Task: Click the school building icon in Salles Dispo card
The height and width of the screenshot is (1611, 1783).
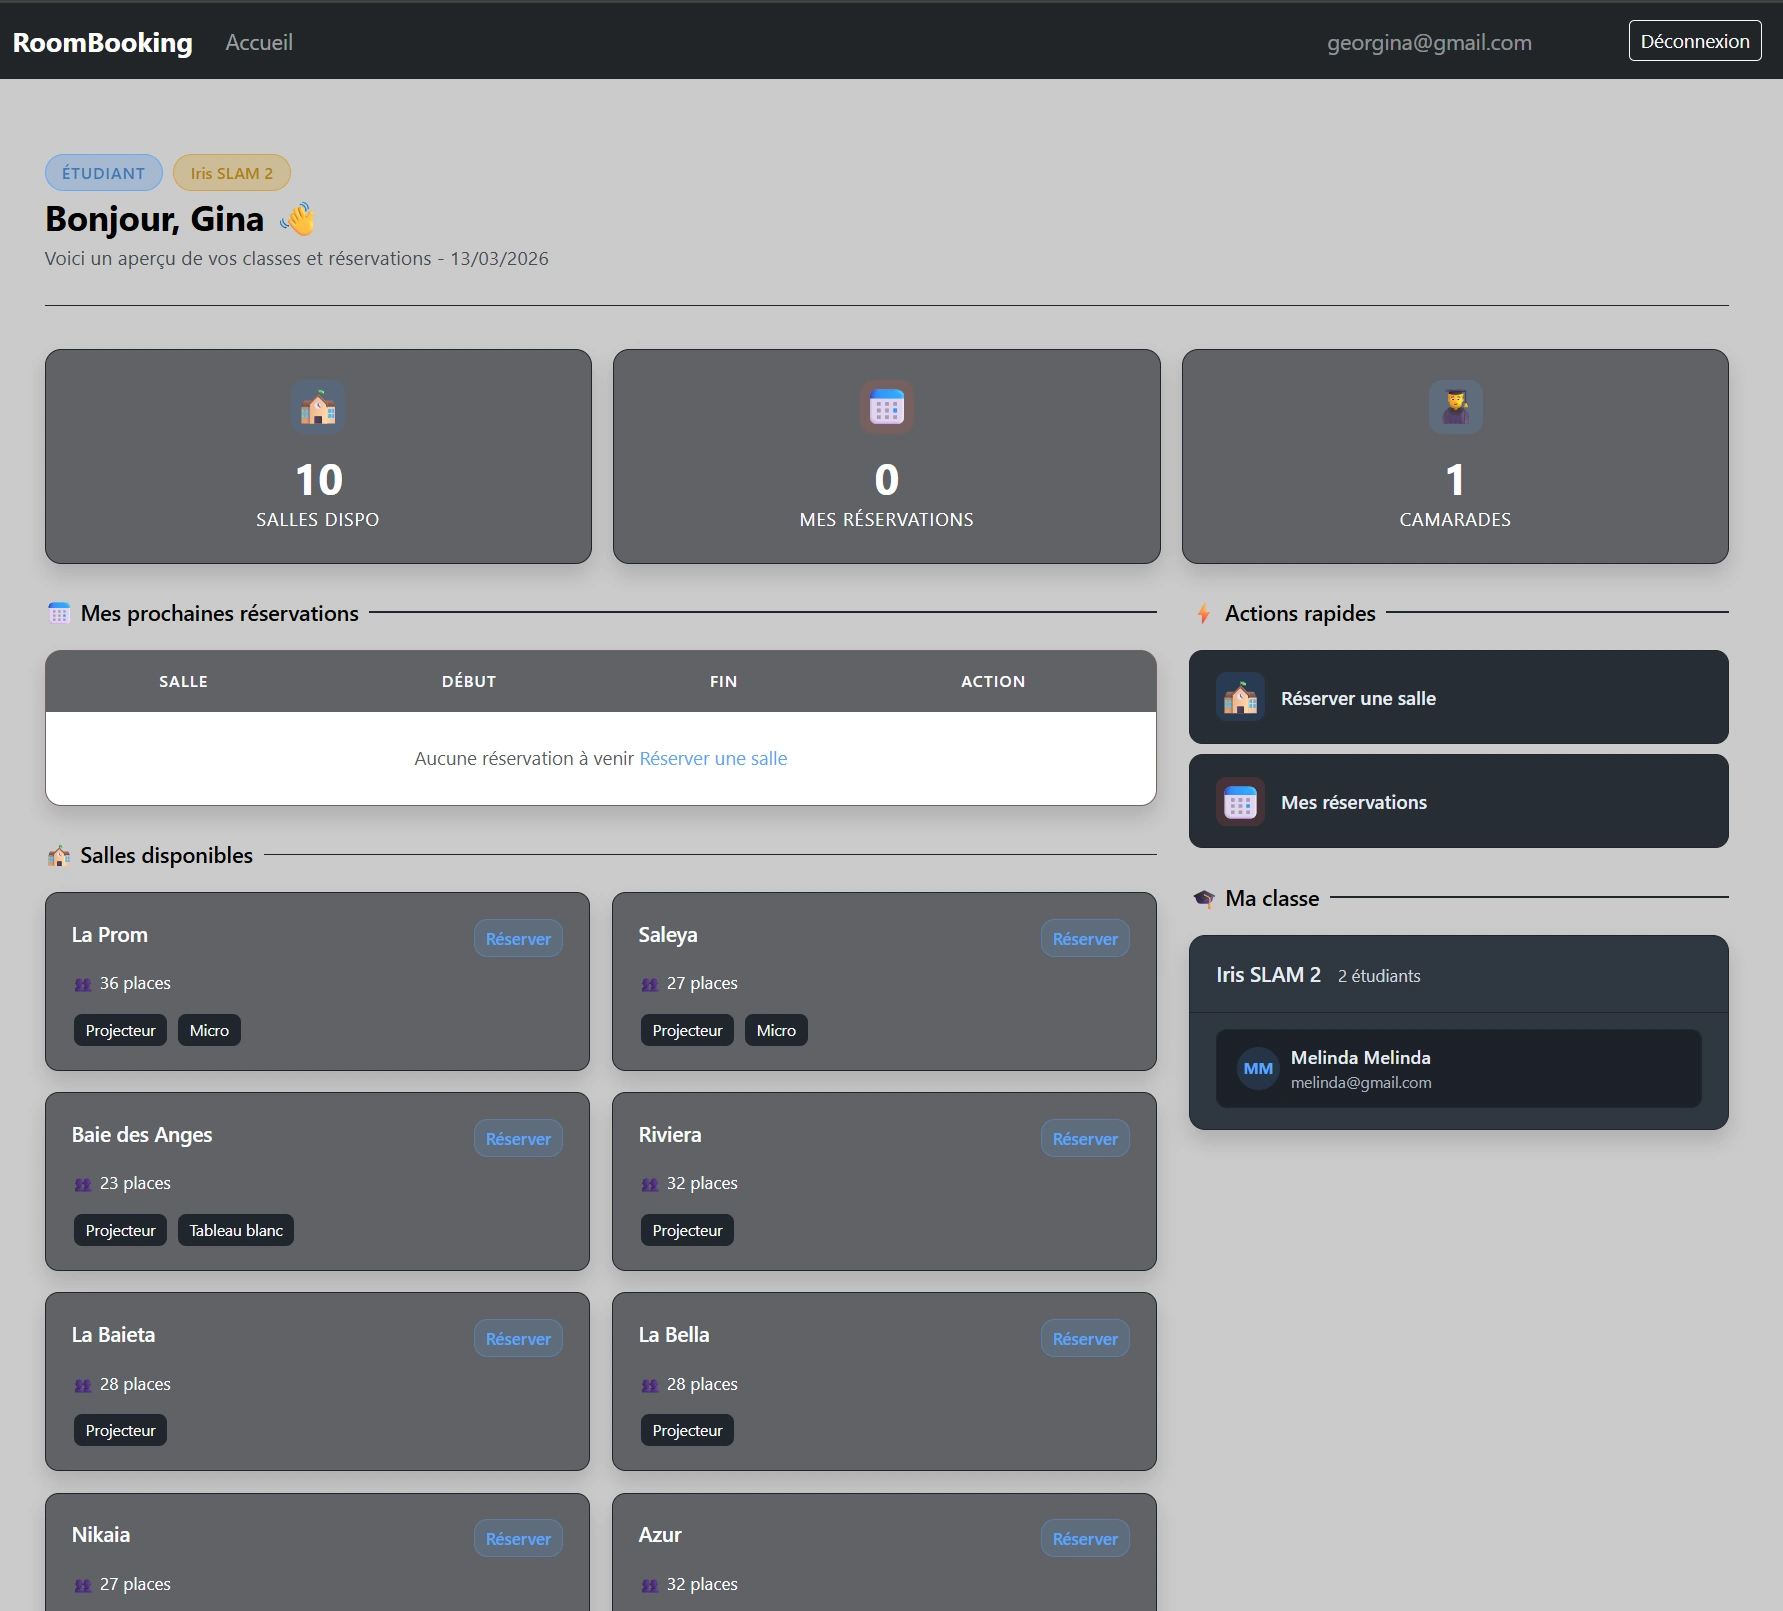Action: (x=318, y=408)
